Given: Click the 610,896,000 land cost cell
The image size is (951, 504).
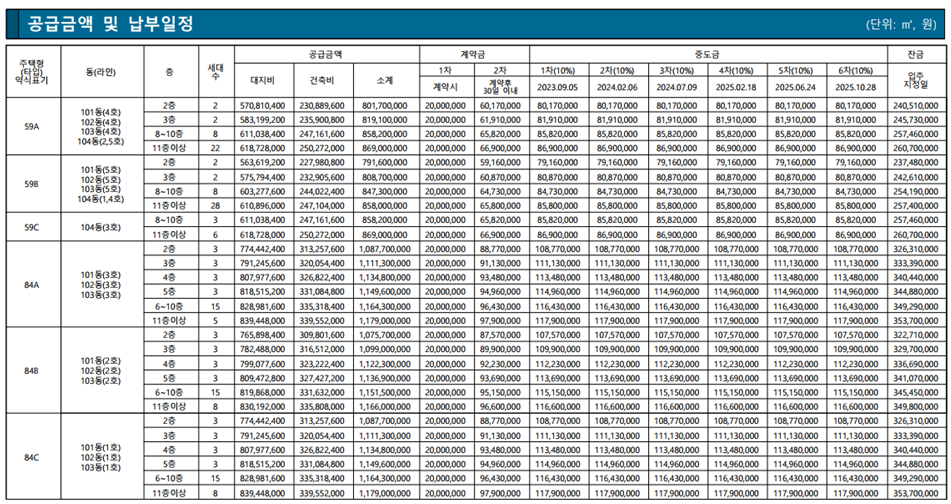Looking at the screenshot, I should (x=263, y=206).
